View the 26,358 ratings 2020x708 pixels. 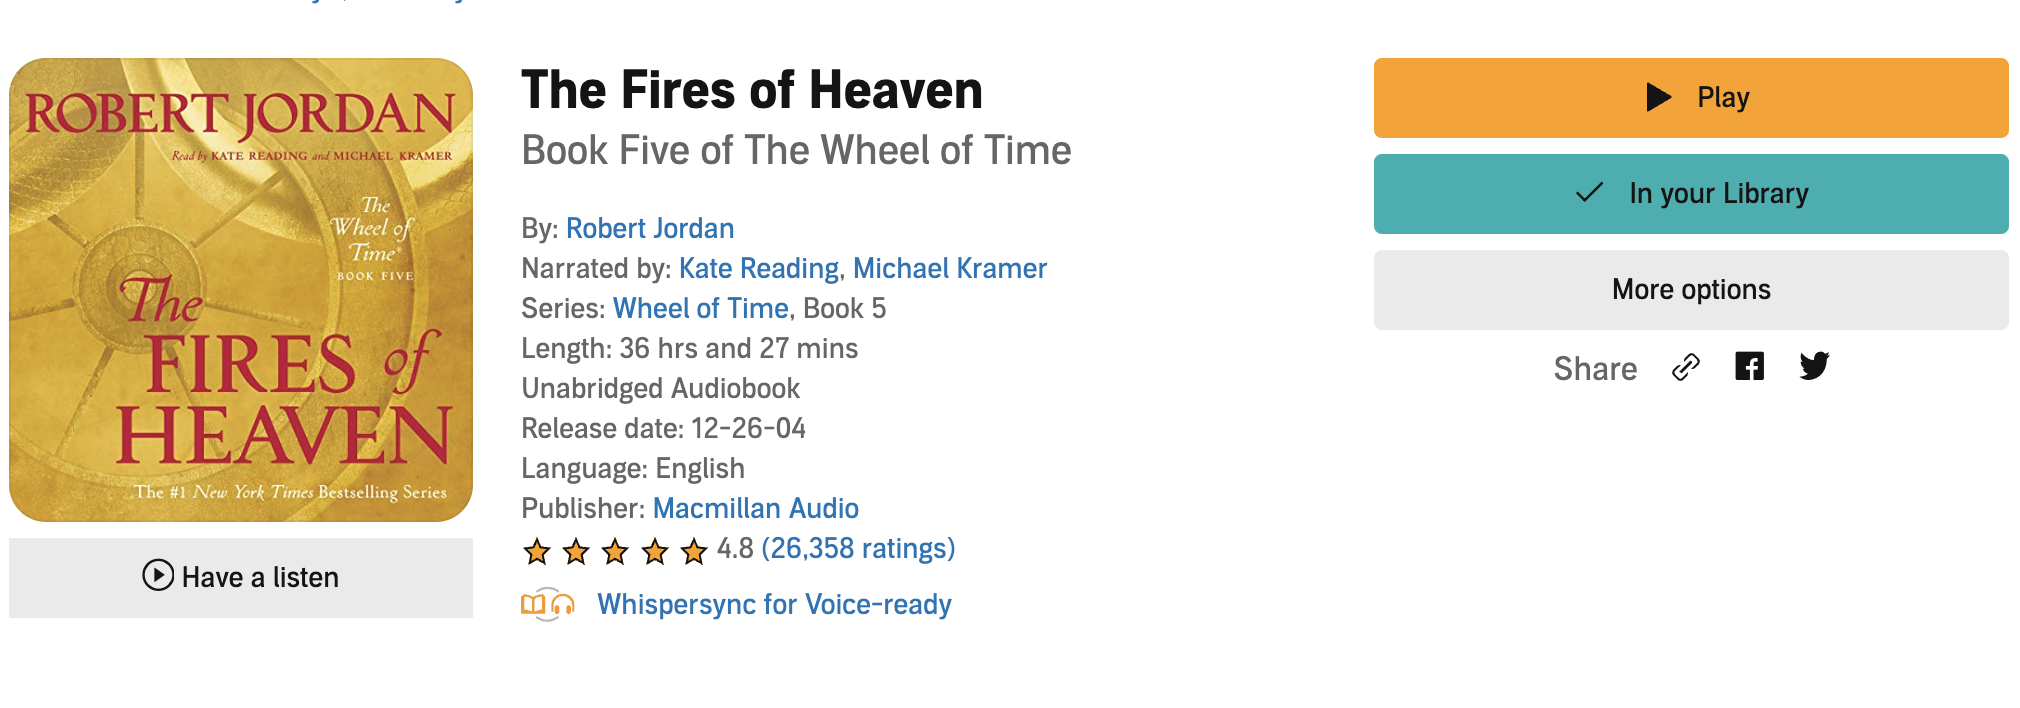858,549
